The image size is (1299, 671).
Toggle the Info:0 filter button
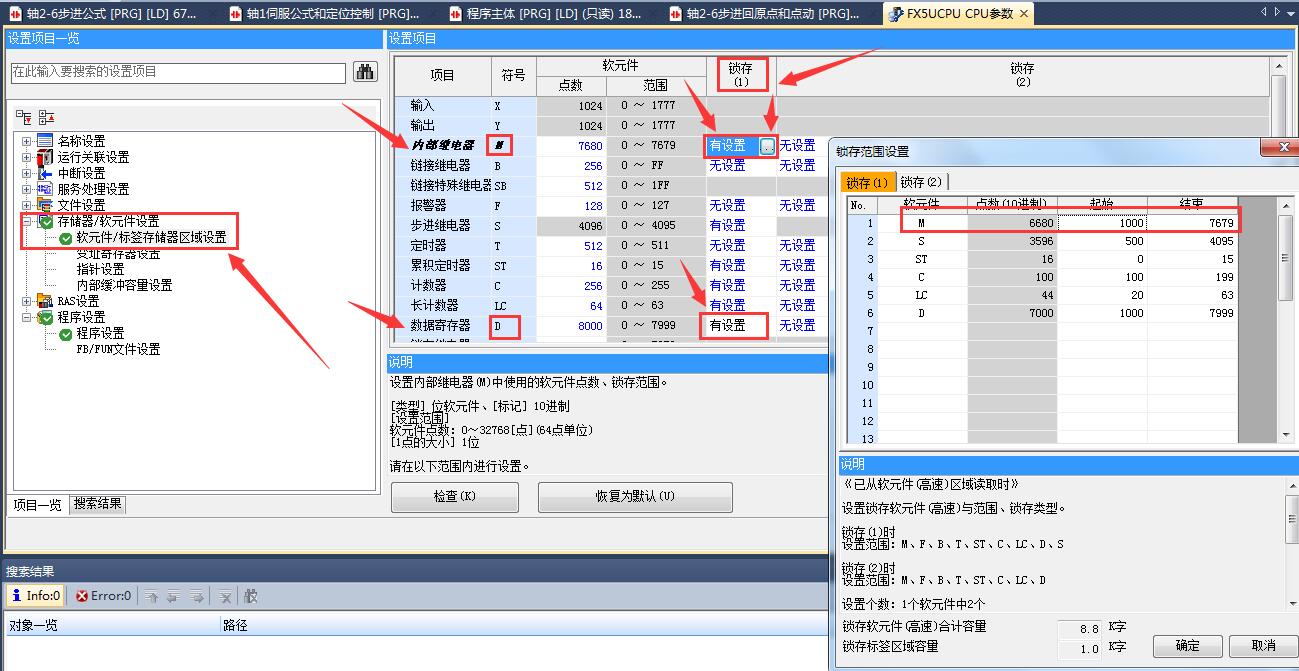37,596
